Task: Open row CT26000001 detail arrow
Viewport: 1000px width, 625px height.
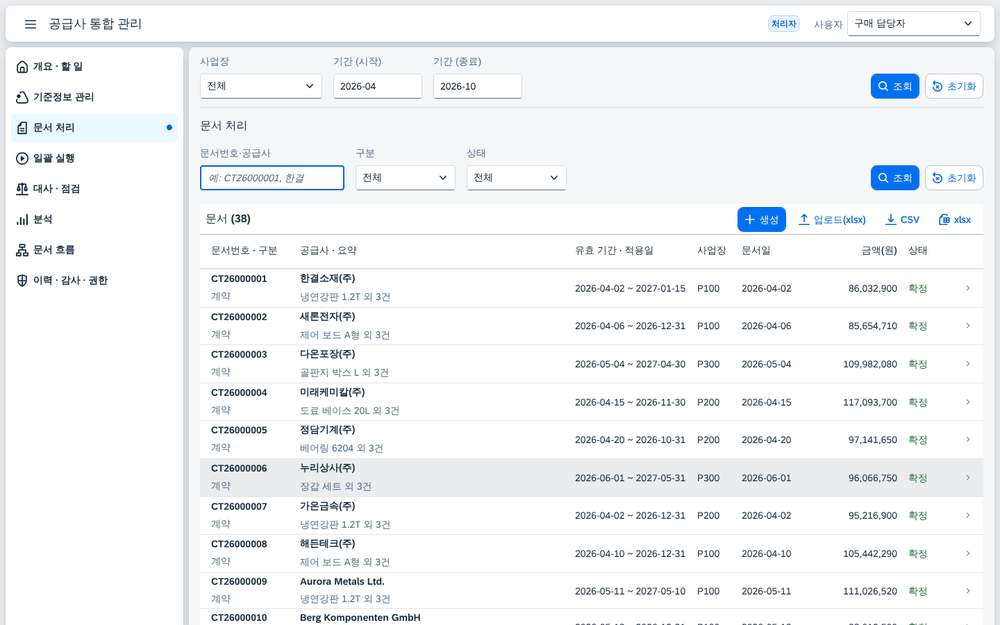Action: coord(967,288)
